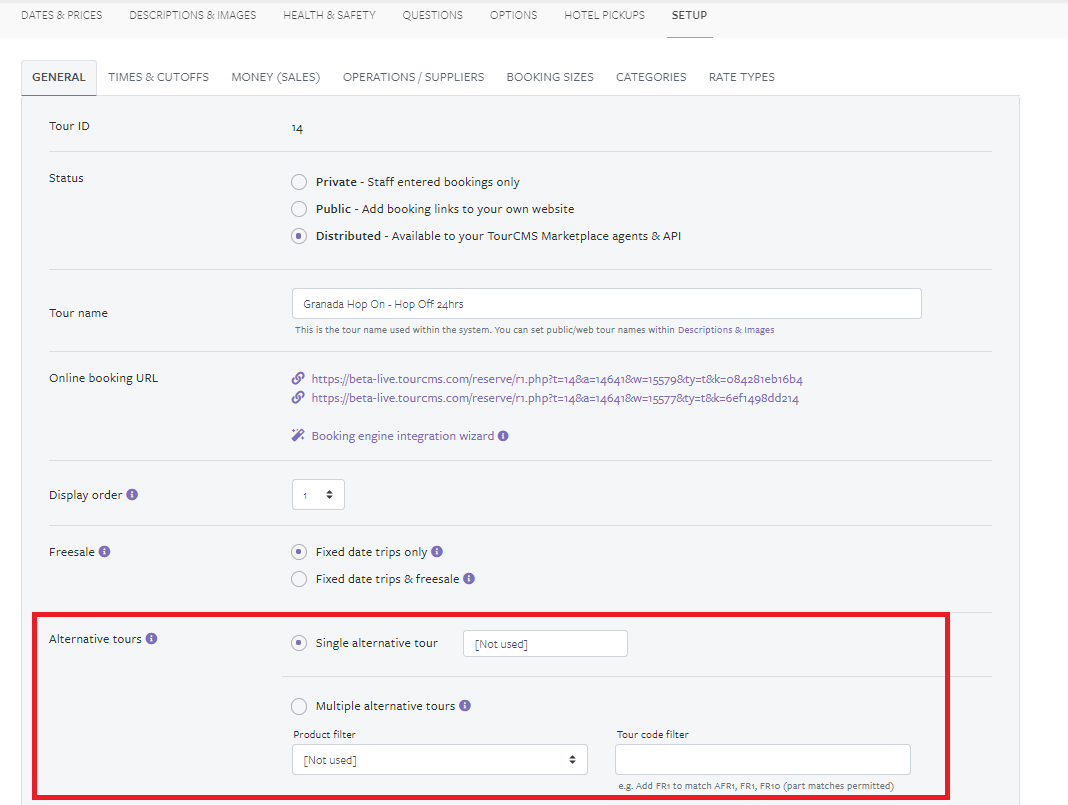Select the Public status radio button

[299, 209]
